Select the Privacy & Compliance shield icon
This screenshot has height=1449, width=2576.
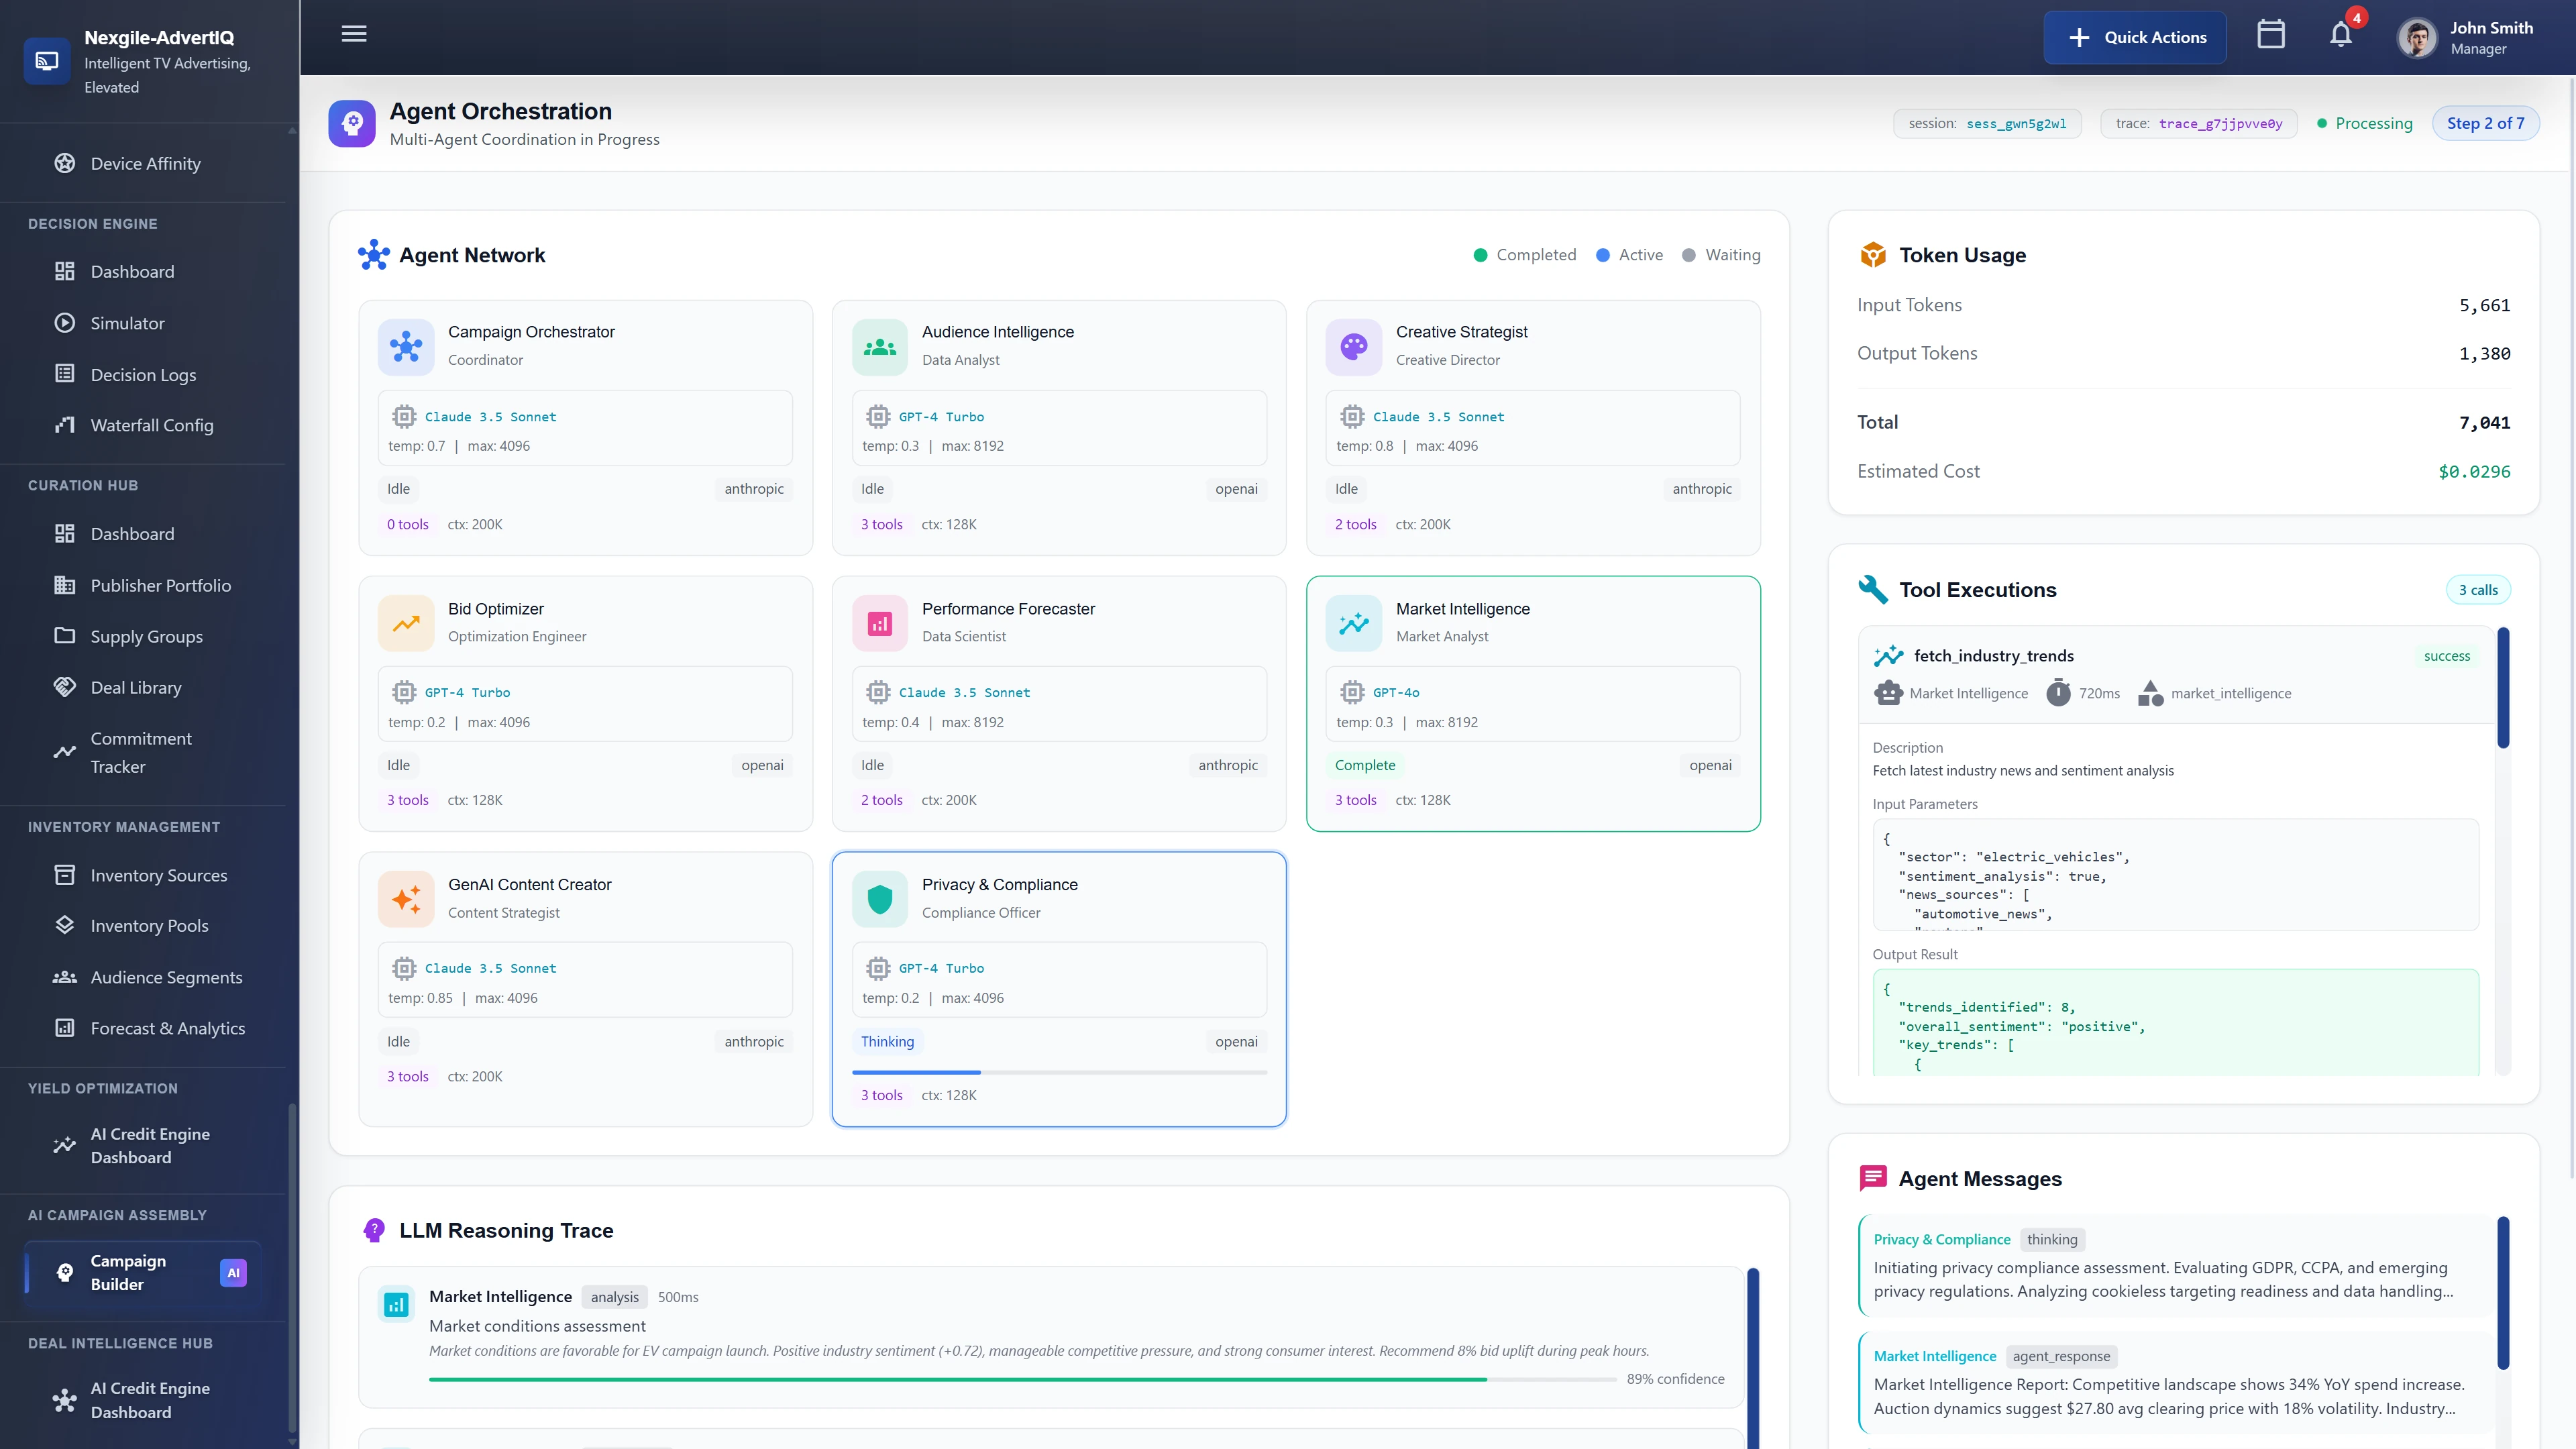point(879,898)
